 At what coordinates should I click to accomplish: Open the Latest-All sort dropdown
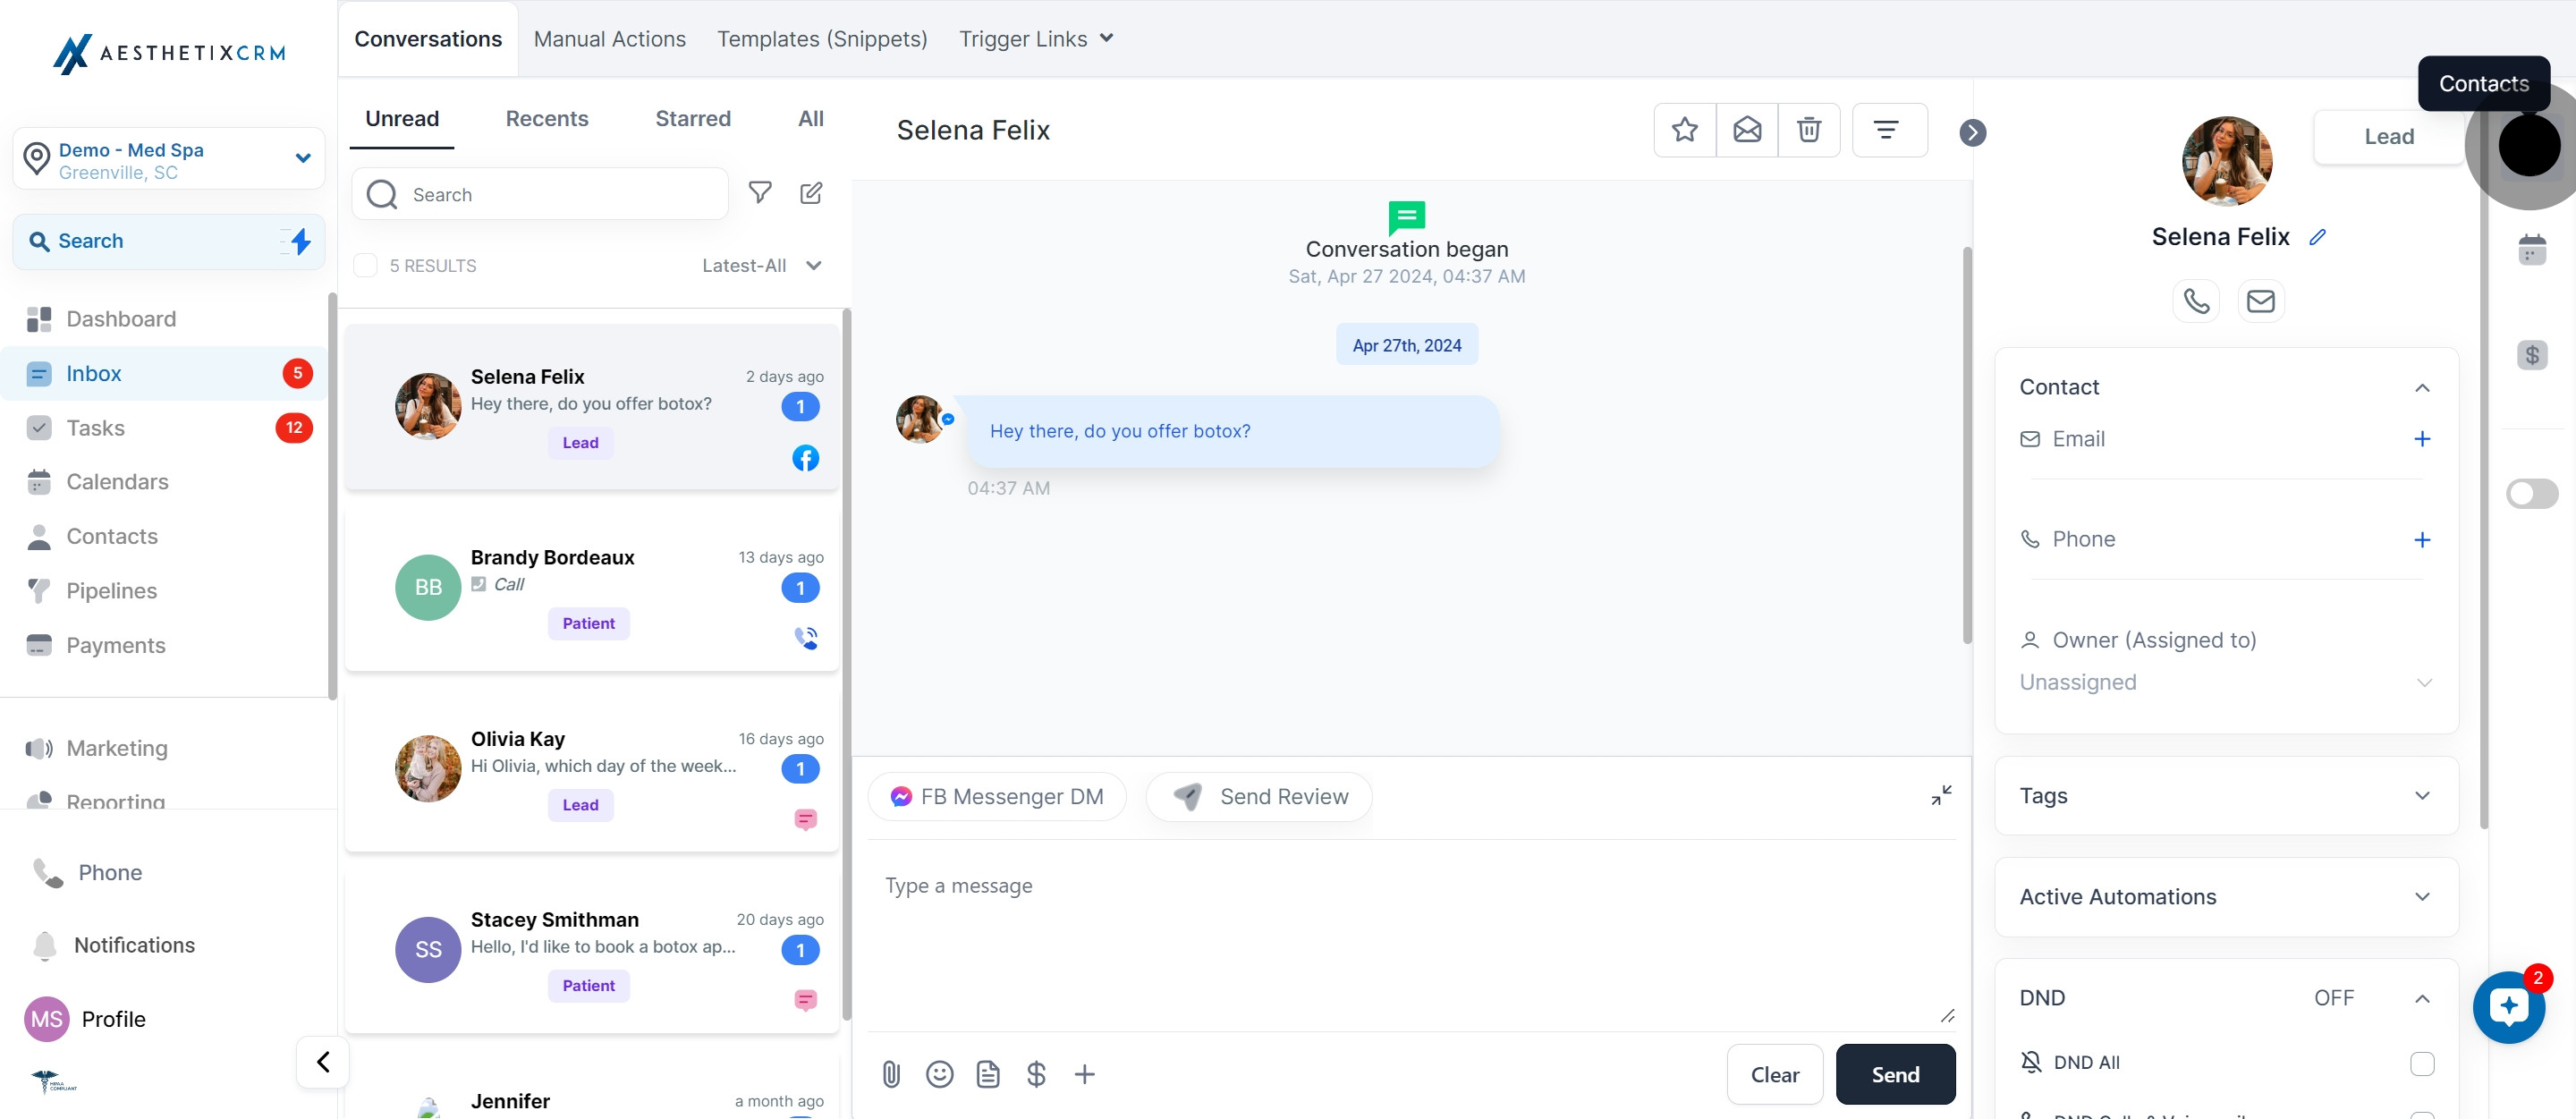[x=761, y=266]
